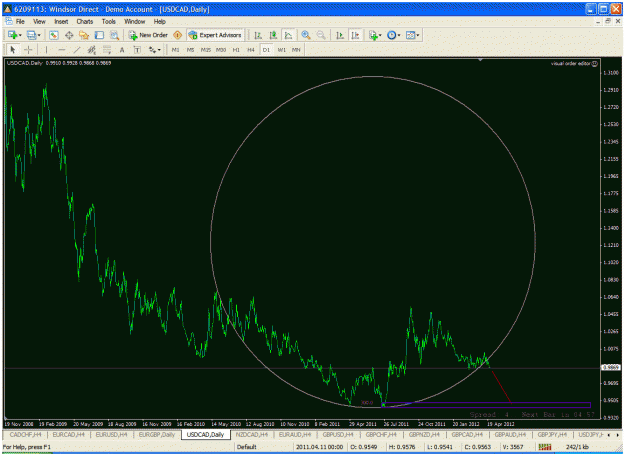Click the 'V: 3567' status value
This screenshot has width=625, height=454.
(x=513, y=447)
